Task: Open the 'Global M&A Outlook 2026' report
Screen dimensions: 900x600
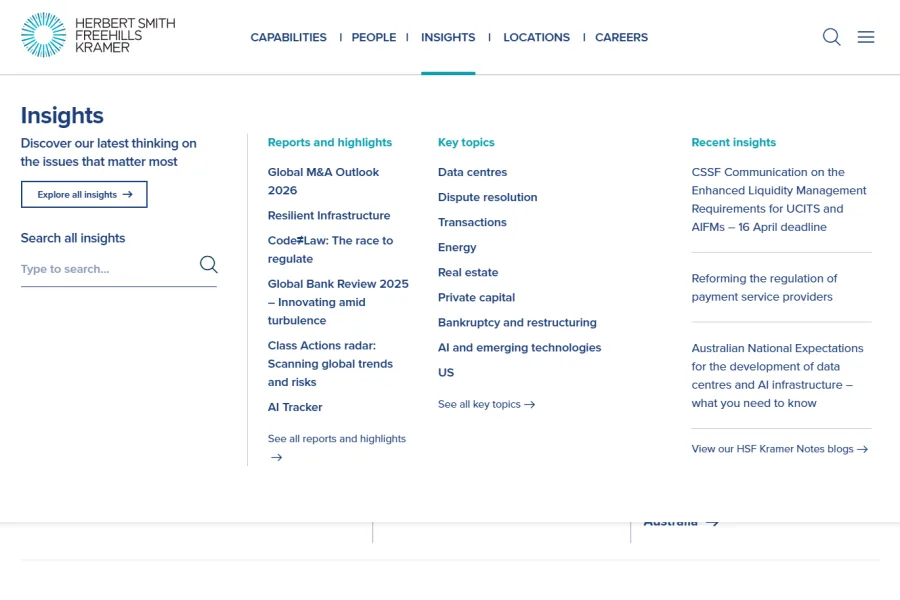Action: click(323, 181)
